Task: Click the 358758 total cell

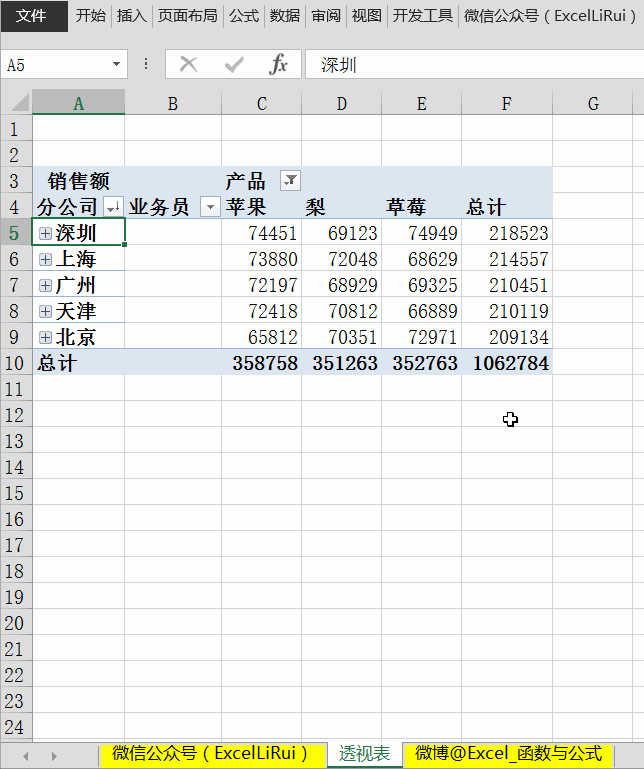Action: pyautogui.click(x=261, y=363)
